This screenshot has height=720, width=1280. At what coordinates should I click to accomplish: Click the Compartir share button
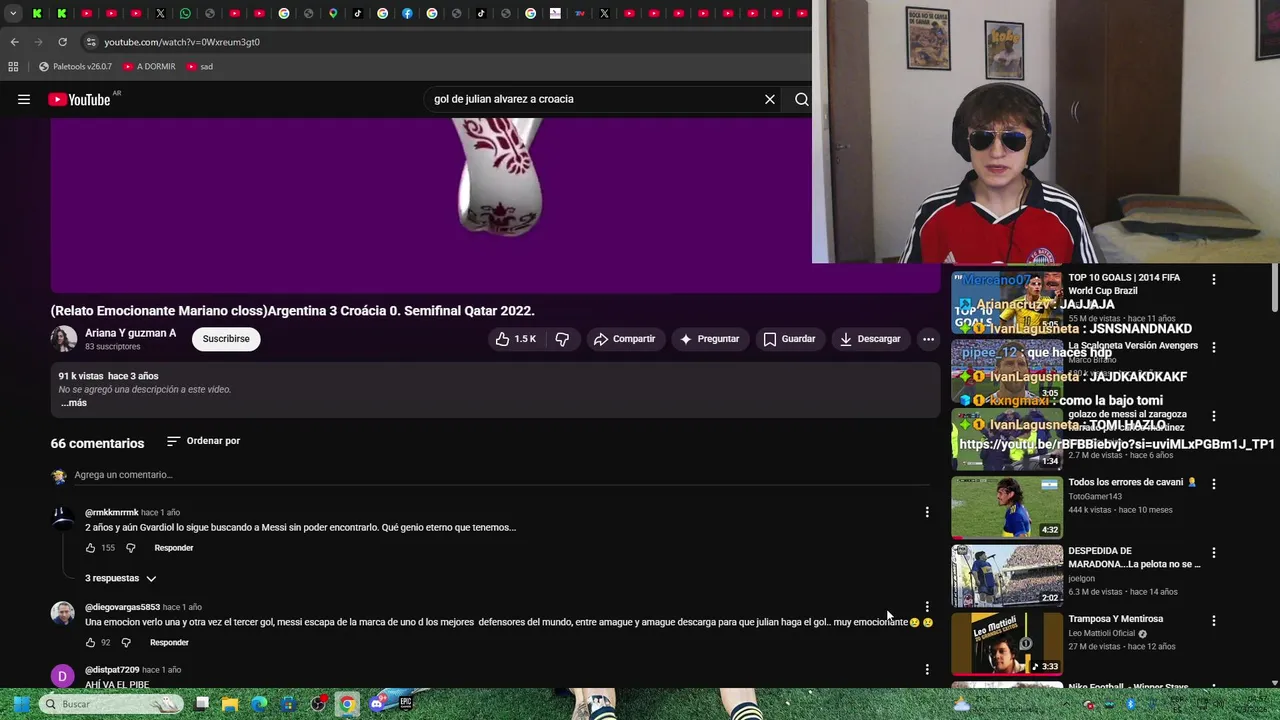[x=624, y=339]
